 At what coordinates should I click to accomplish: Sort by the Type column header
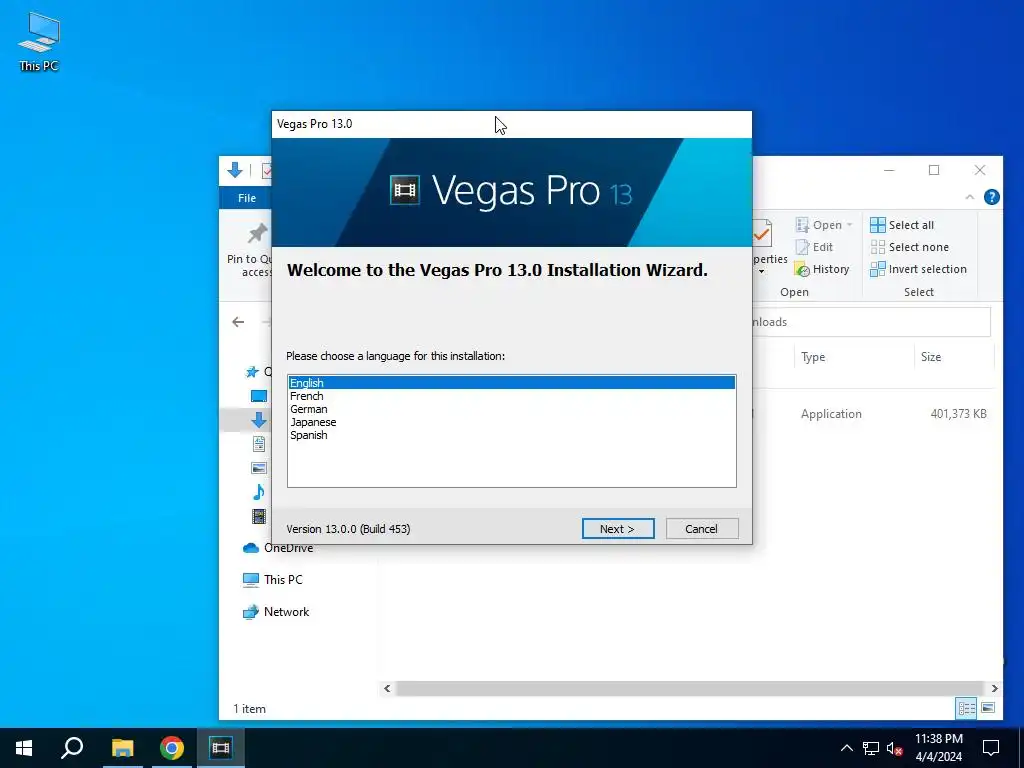coord(813,357)
